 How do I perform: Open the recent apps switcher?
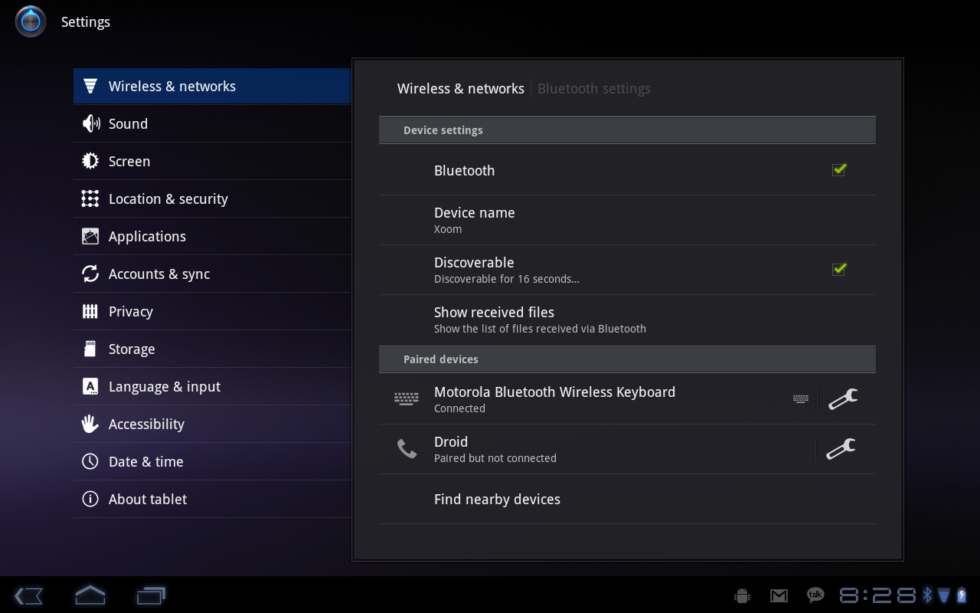151,596
